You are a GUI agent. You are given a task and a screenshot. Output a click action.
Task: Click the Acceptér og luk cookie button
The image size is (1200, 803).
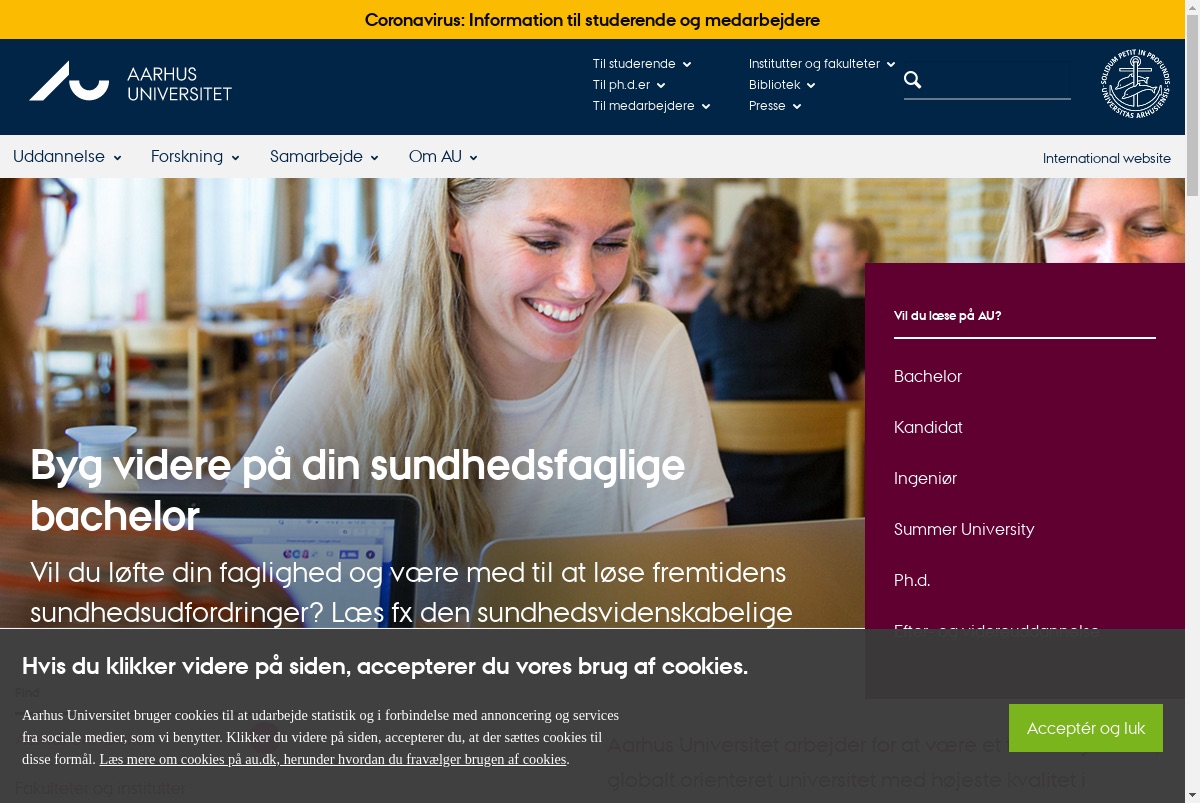pos(1086,728)
